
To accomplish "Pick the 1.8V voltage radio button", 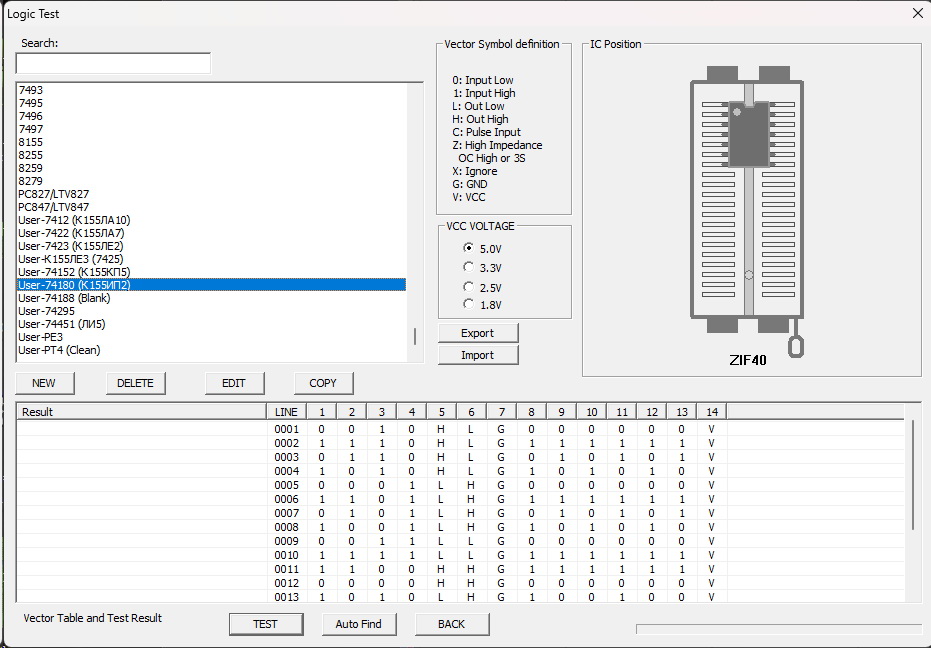I will [469, 304].
